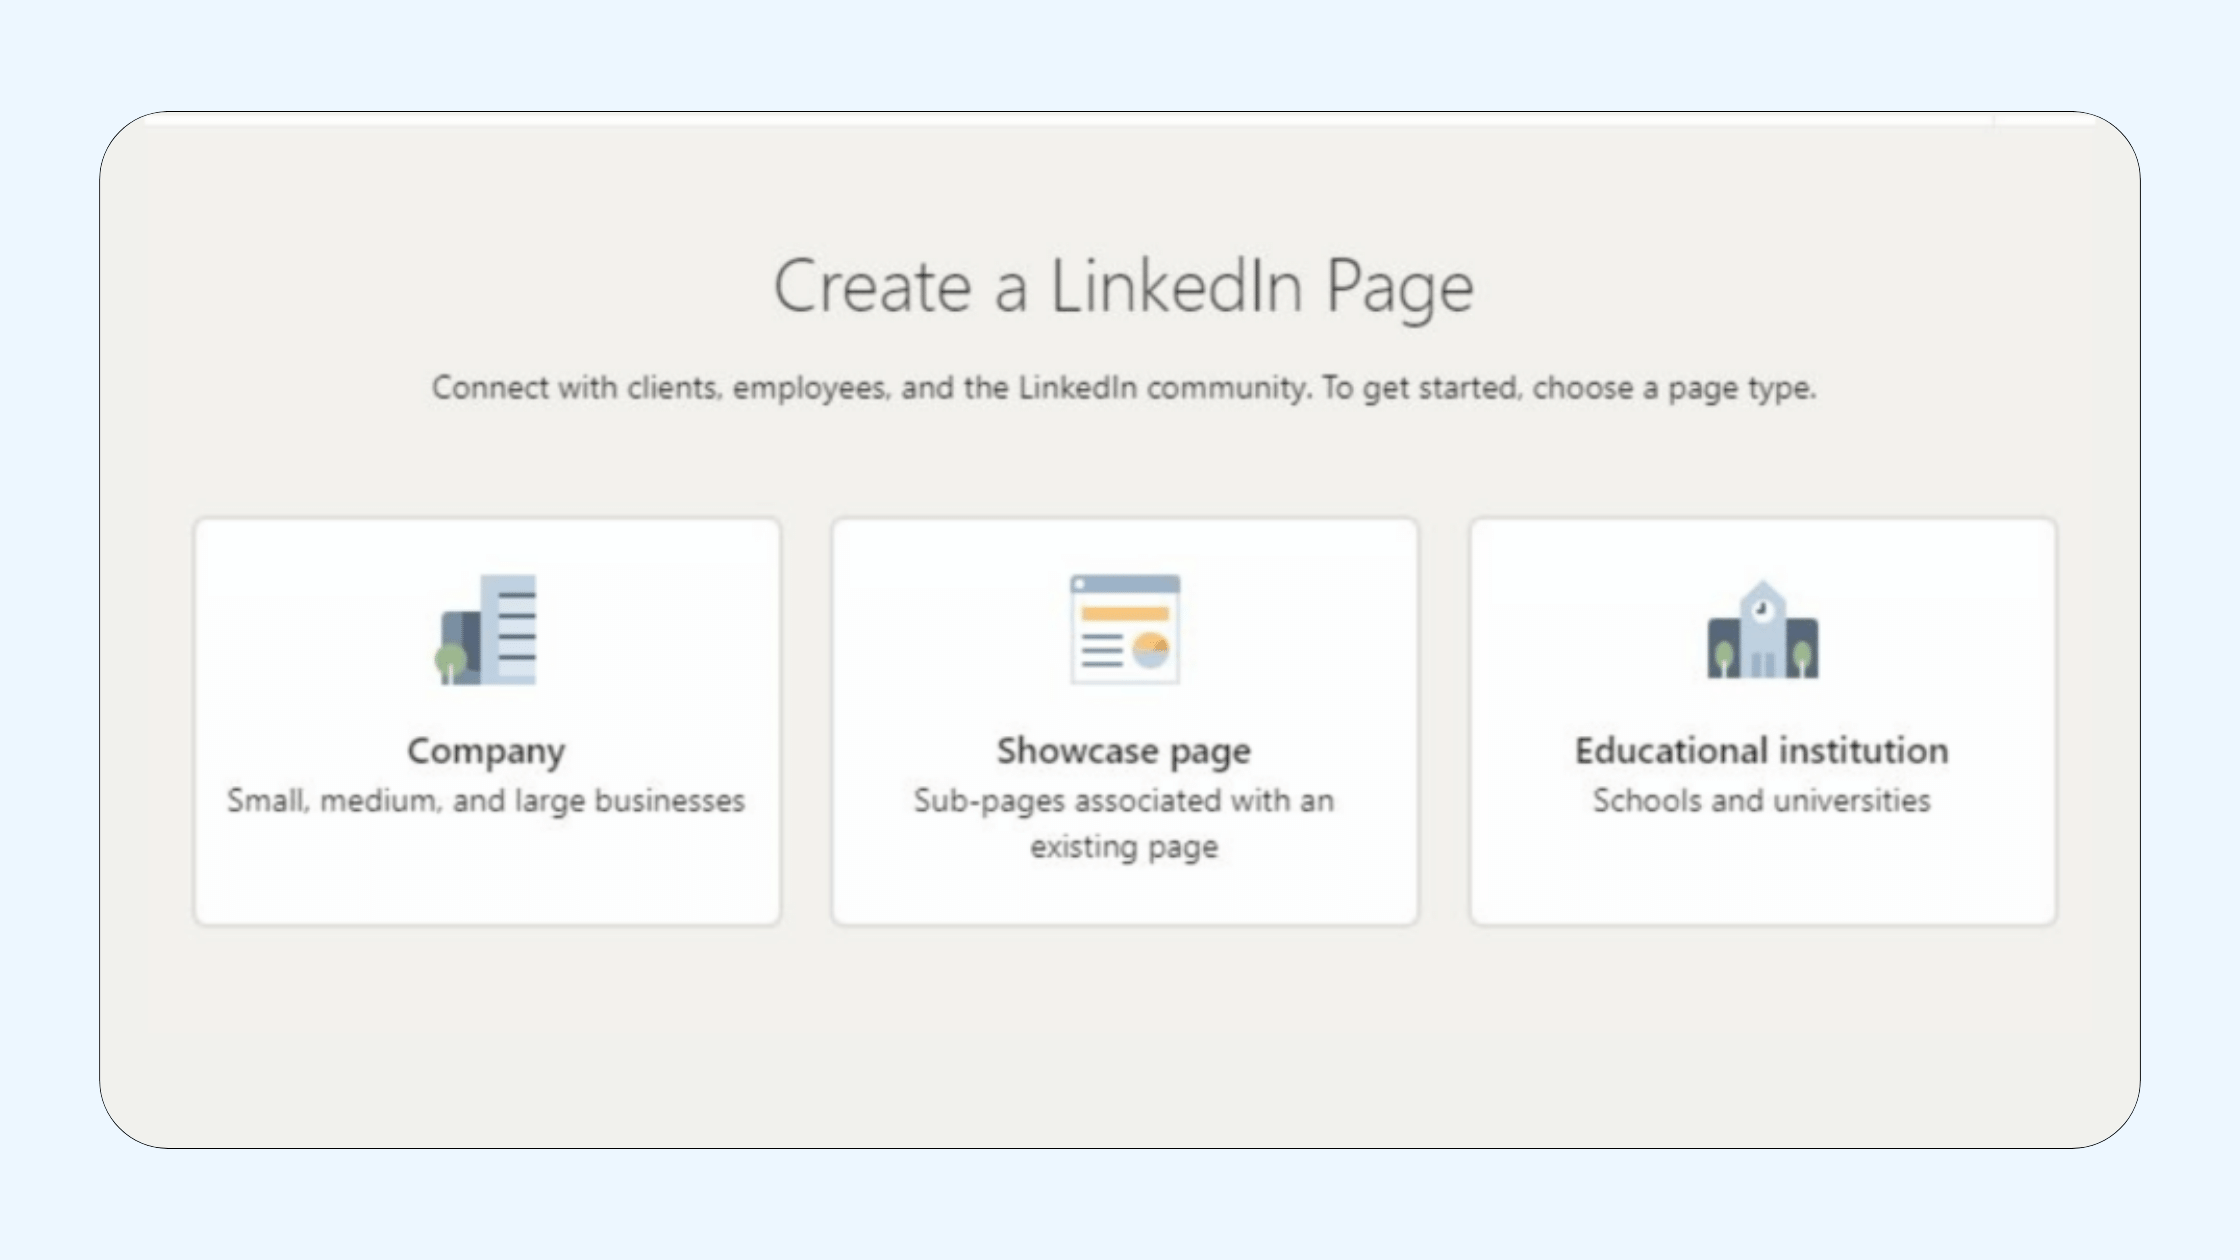
Task: Click 'Small, medium, and large businesses' description
Action: (x=487, y=800)
